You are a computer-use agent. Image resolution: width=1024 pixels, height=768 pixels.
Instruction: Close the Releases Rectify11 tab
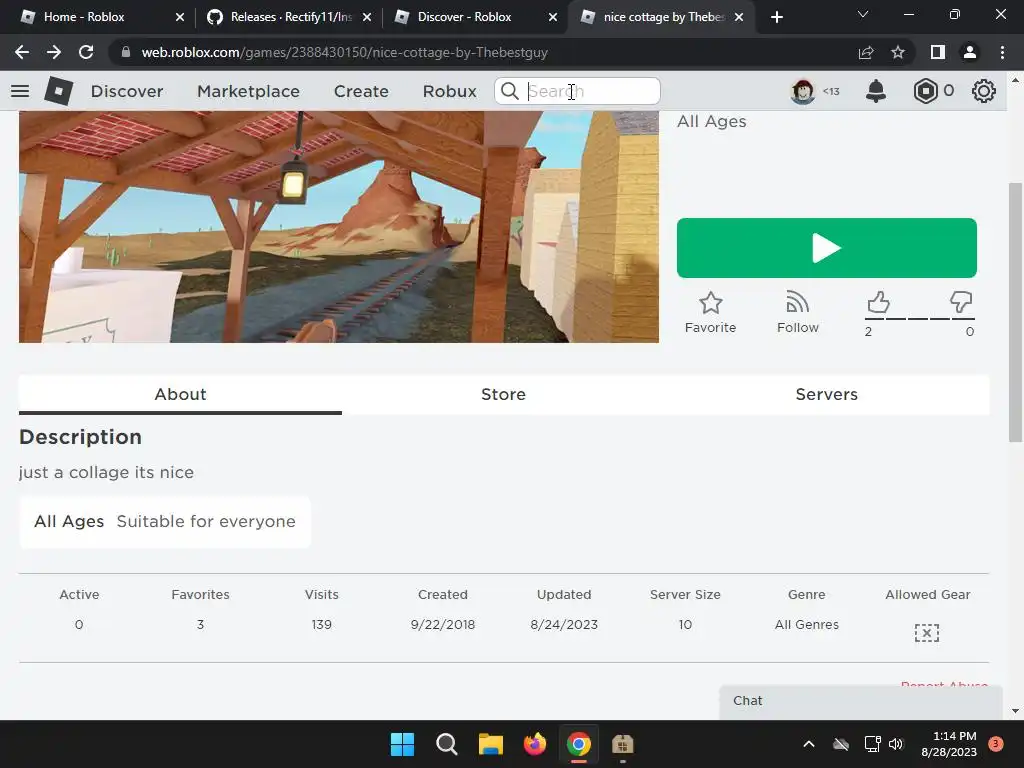(x=367, y=17)
